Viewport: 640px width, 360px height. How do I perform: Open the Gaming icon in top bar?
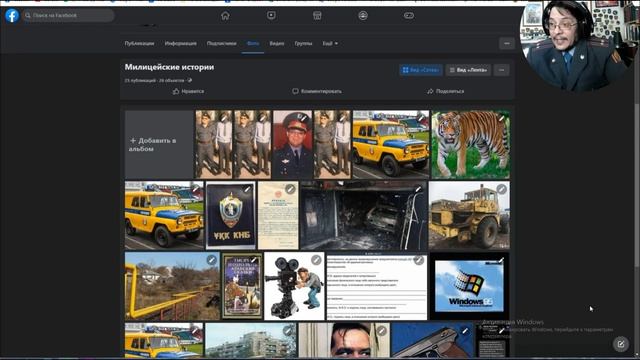409,16
